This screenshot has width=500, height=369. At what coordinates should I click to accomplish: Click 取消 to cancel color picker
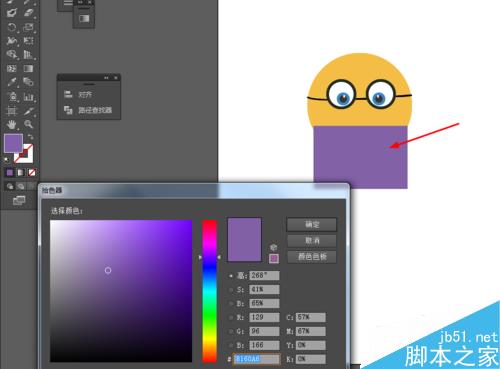(x=312, y=241)
